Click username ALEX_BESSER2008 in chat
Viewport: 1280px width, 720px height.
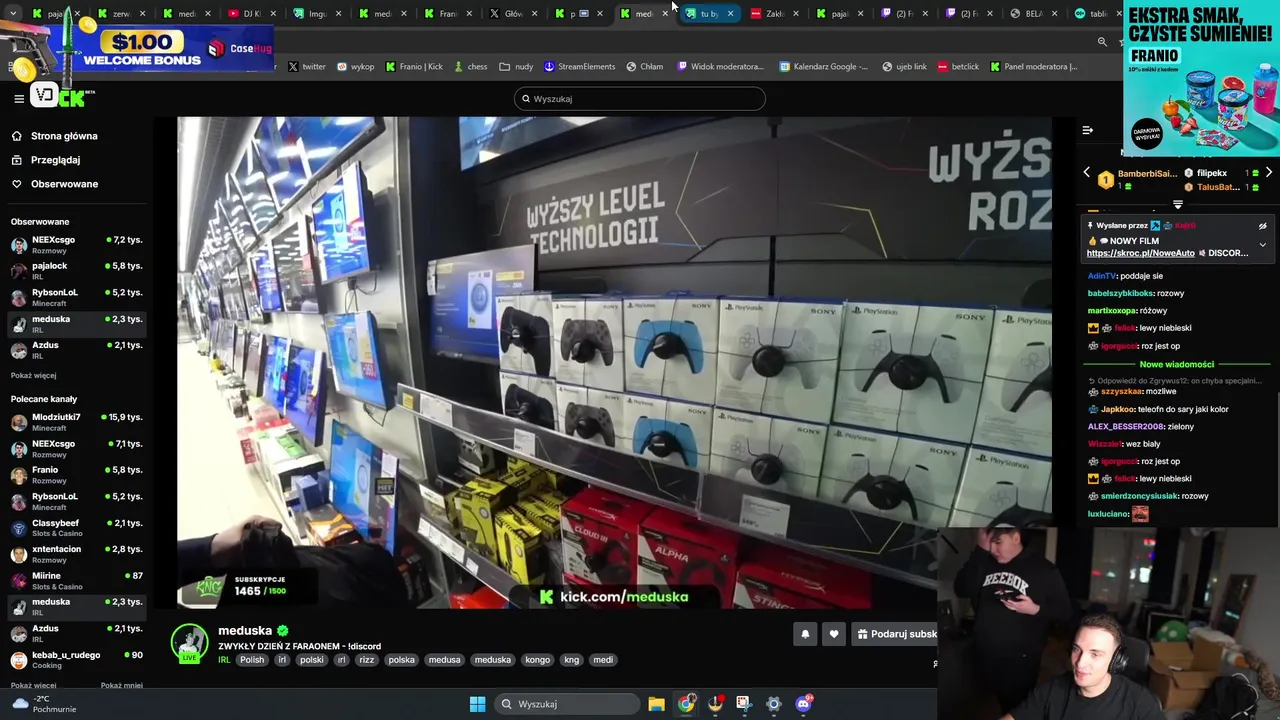coord(1126,427)
